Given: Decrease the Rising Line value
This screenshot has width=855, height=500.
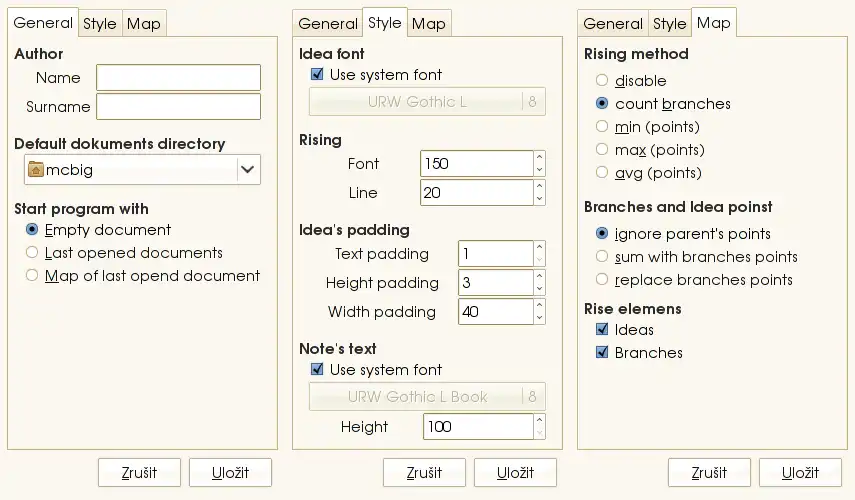Looking at the screenshot, I should pyautogui.click(x=540, y=199).
